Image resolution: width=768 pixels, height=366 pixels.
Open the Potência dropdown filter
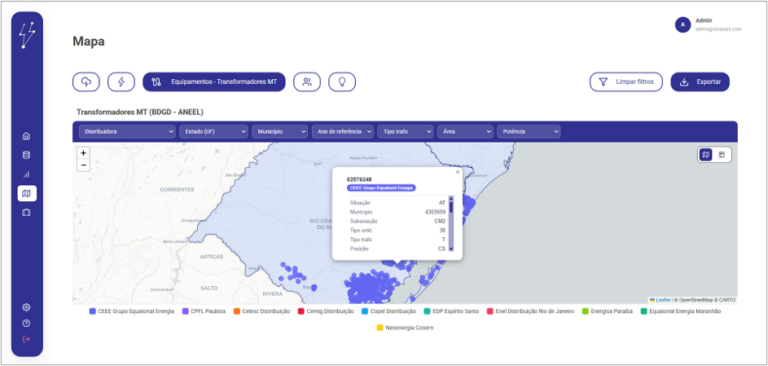coord(529,132)
